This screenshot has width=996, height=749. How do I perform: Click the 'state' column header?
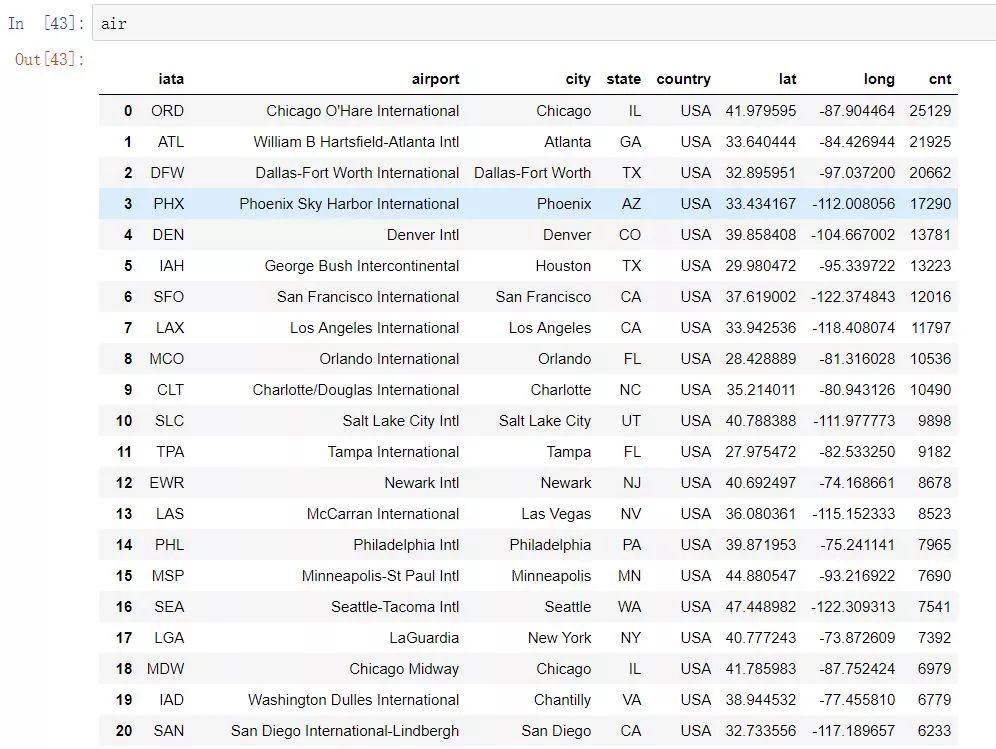623,79
